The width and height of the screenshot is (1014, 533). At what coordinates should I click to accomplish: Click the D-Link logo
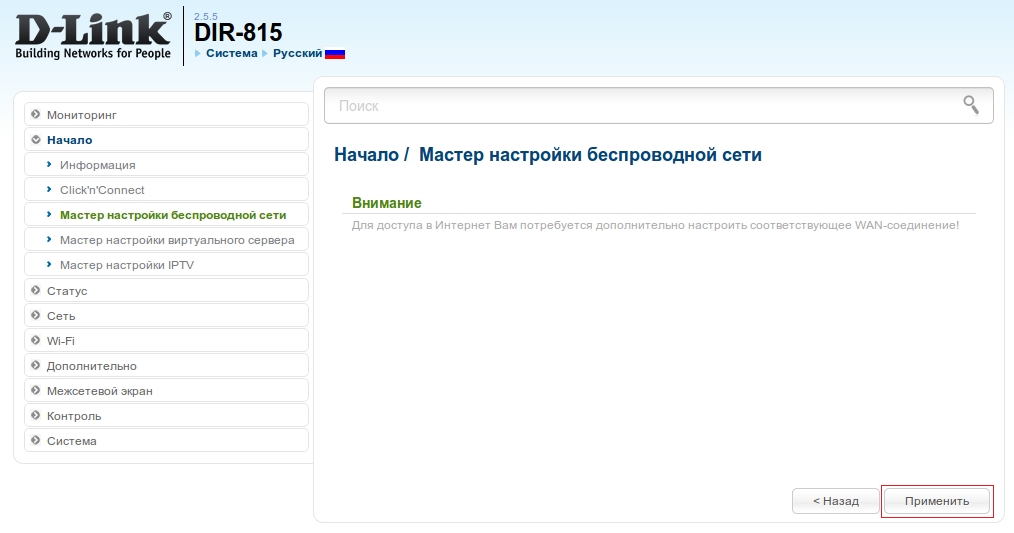tap(93, 35)
